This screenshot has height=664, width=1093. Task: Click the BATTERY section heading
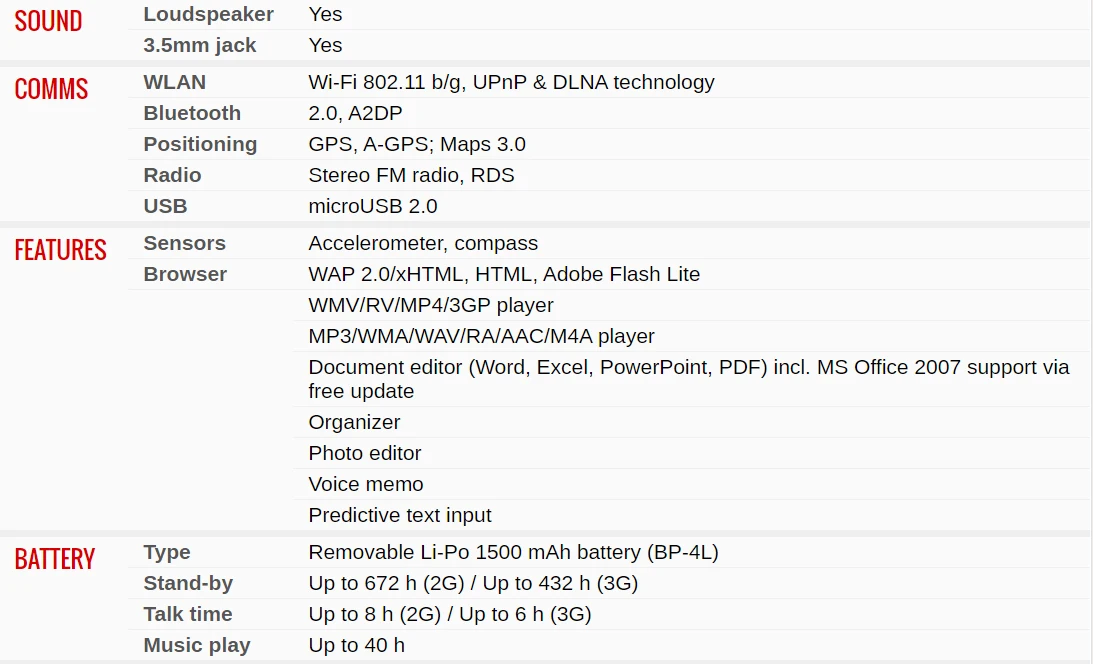coord(54,559)
